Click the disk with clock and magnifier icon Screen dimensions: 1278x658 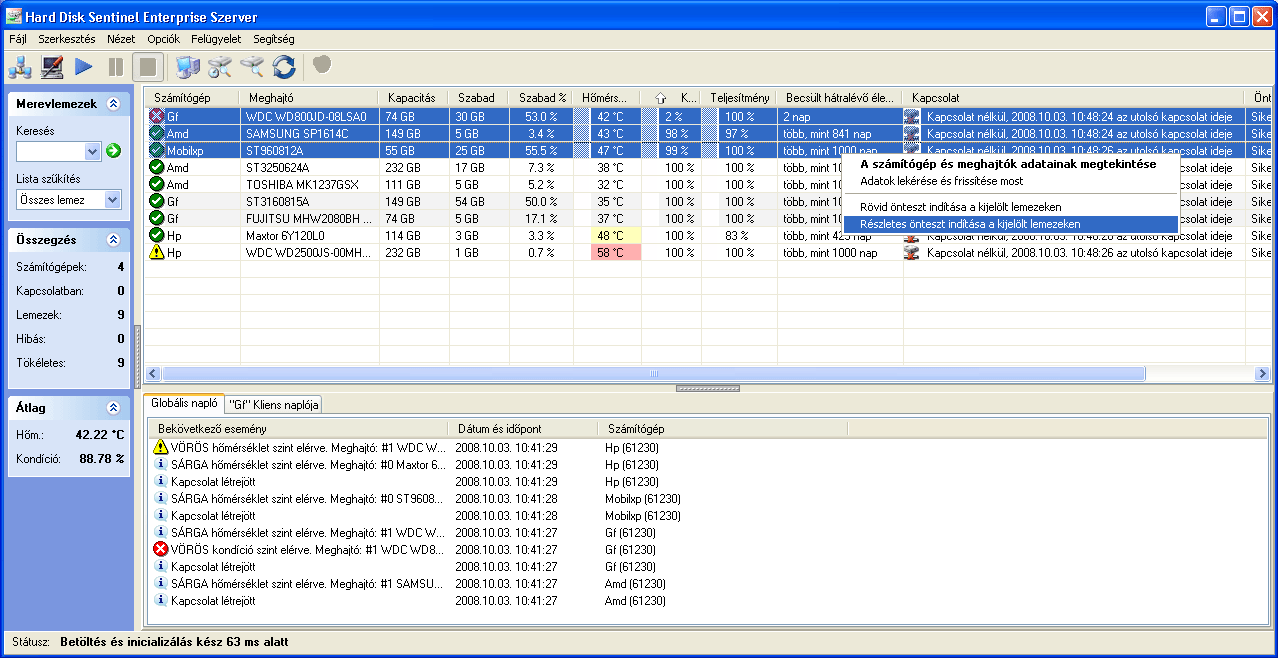coord(220,67)
